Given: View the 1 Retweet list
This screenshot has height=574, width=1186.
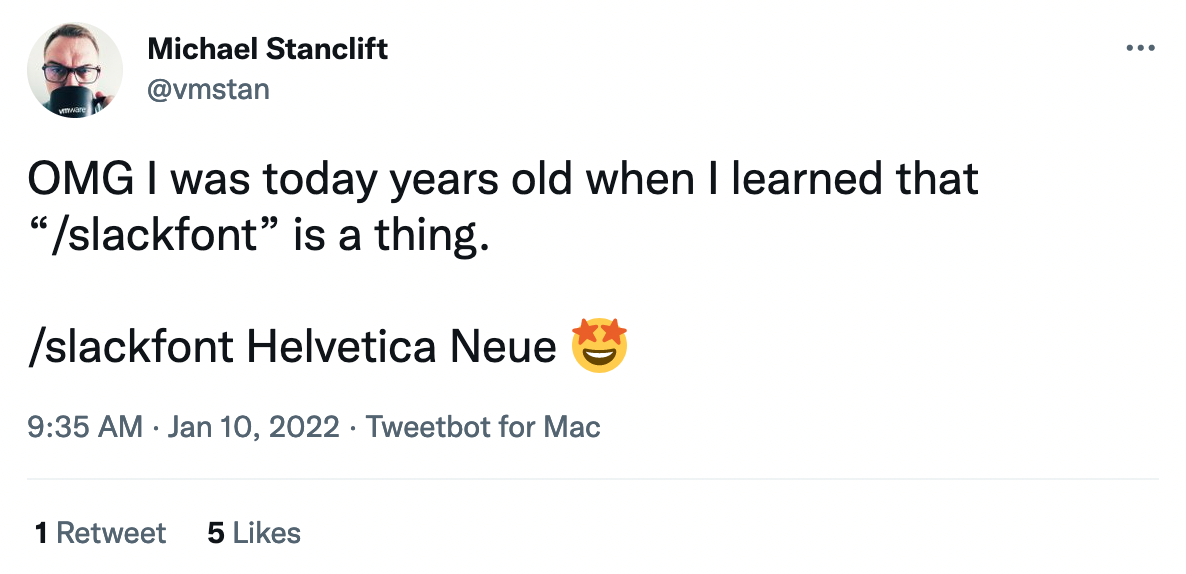Looking at the screenshot, I should (x=100, y=533).
